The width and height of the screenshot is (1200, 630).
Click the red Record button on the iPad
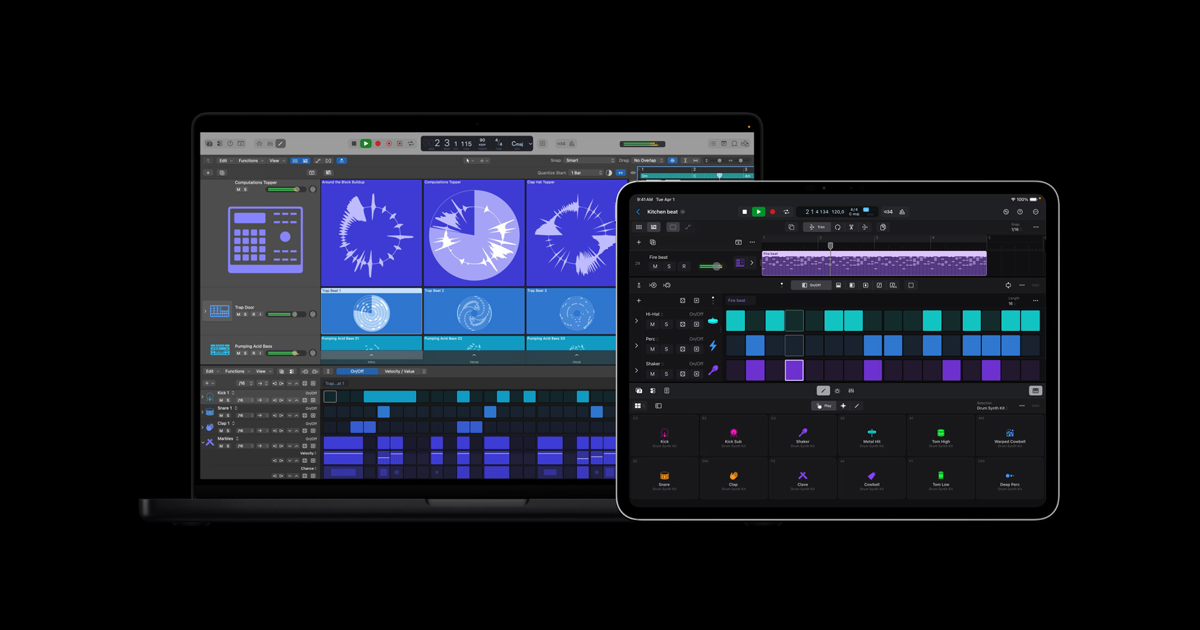click(772, 212)
